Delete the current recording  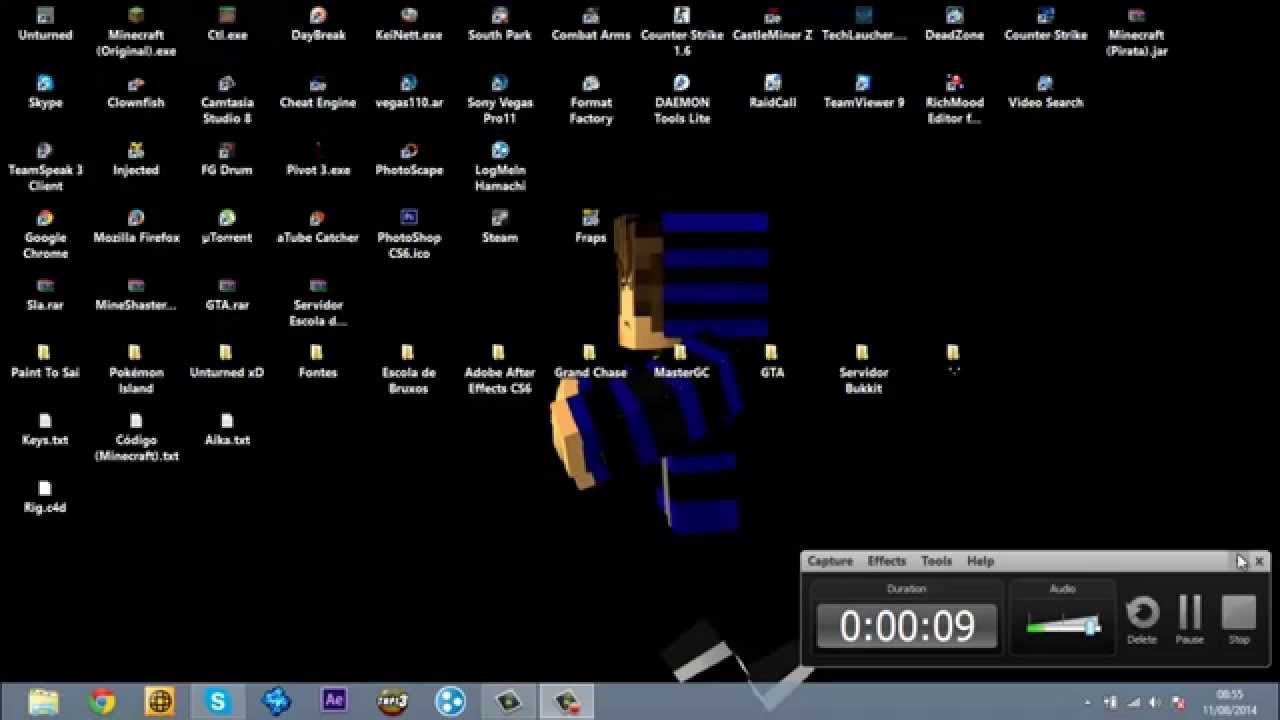pos(1142,620)
